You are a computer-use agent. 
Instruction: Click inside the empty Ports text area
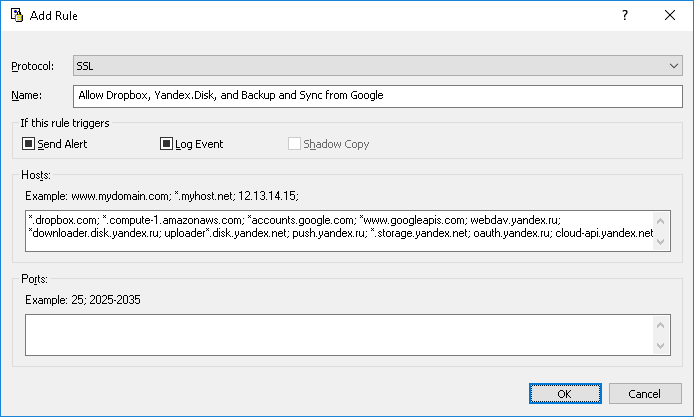pyautogui.click(x=338, y=334)
